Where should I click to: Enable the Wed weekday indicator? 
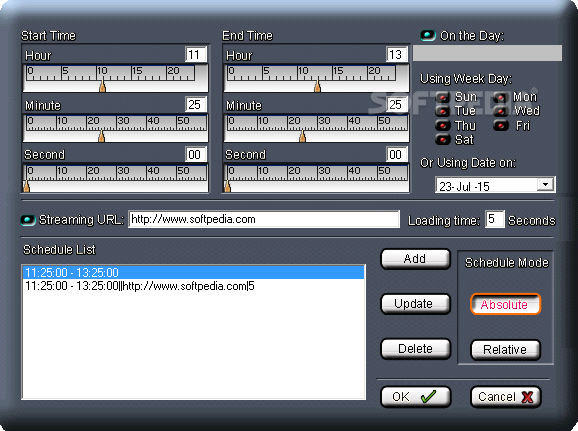[x=501, y=111]
